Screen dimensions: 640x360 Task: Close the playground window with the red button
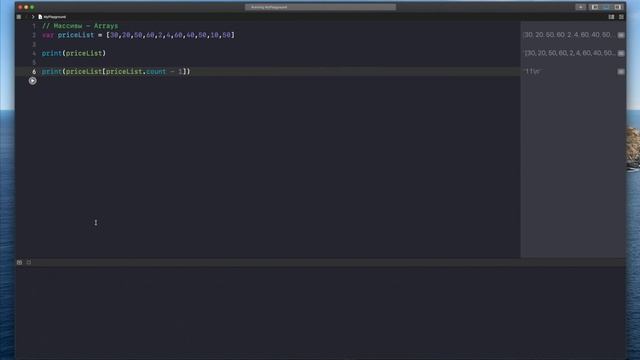(x=20, y=7)
